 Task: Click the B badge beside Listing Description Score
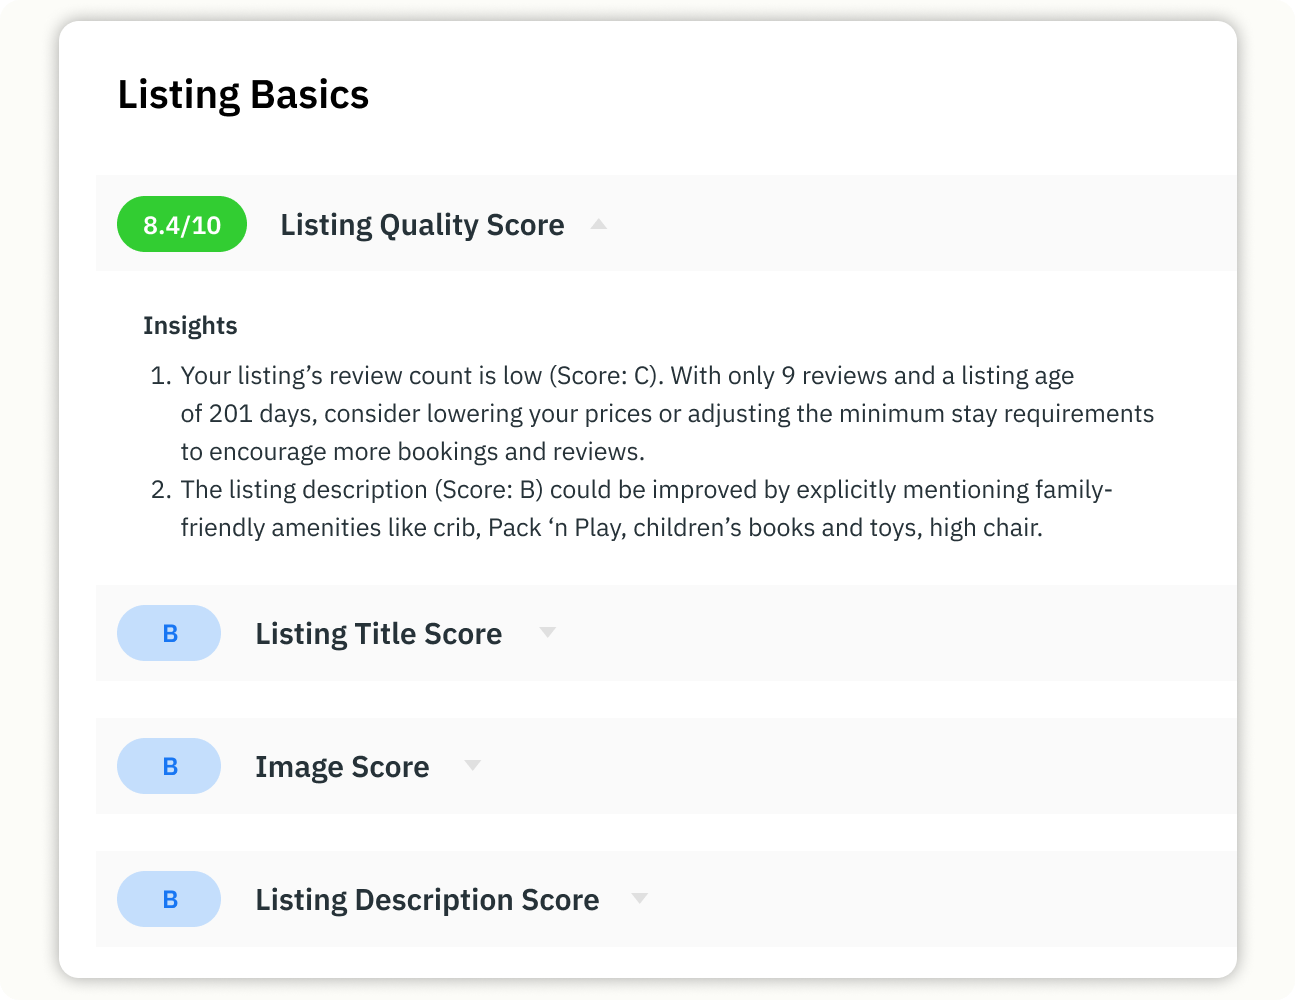(x=169, y=899)
